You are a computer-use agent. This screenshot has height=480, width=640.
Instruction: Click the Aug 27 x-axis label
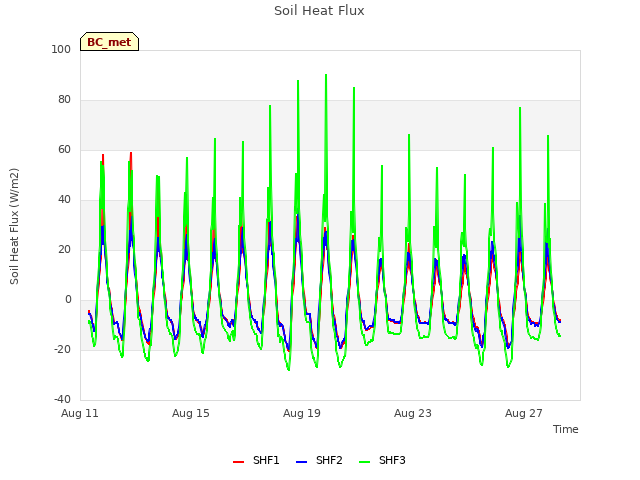tap(524, 413)
